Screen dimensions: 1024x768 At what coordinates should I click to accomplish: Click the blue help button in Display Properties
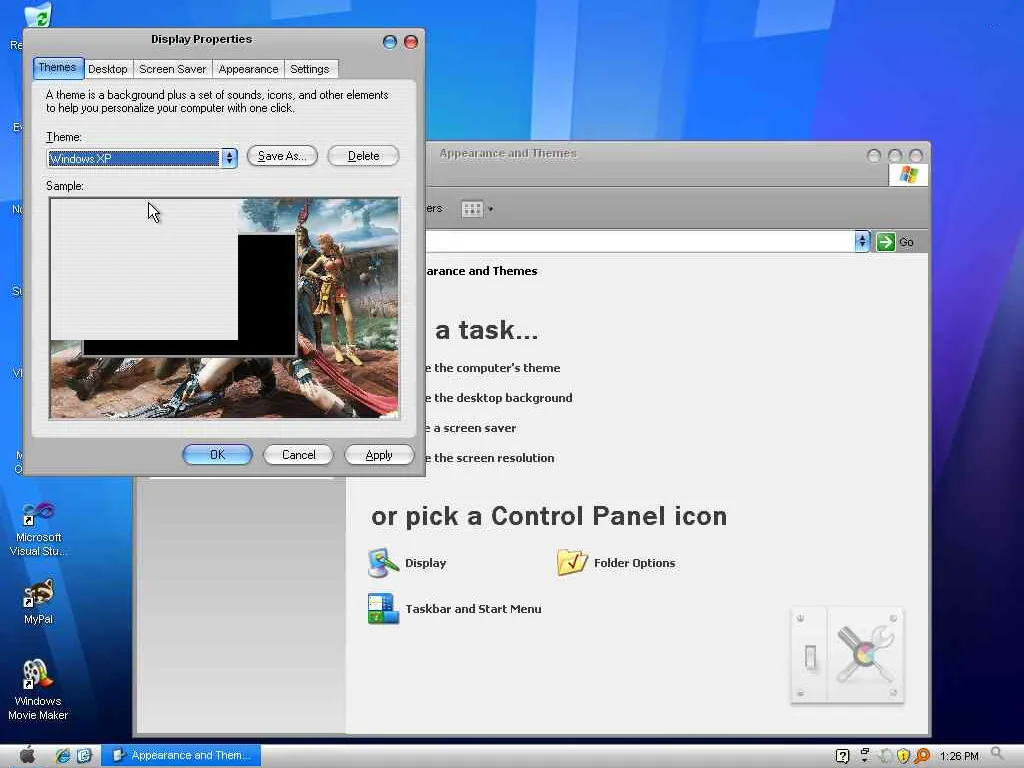(x=390, y=42)
